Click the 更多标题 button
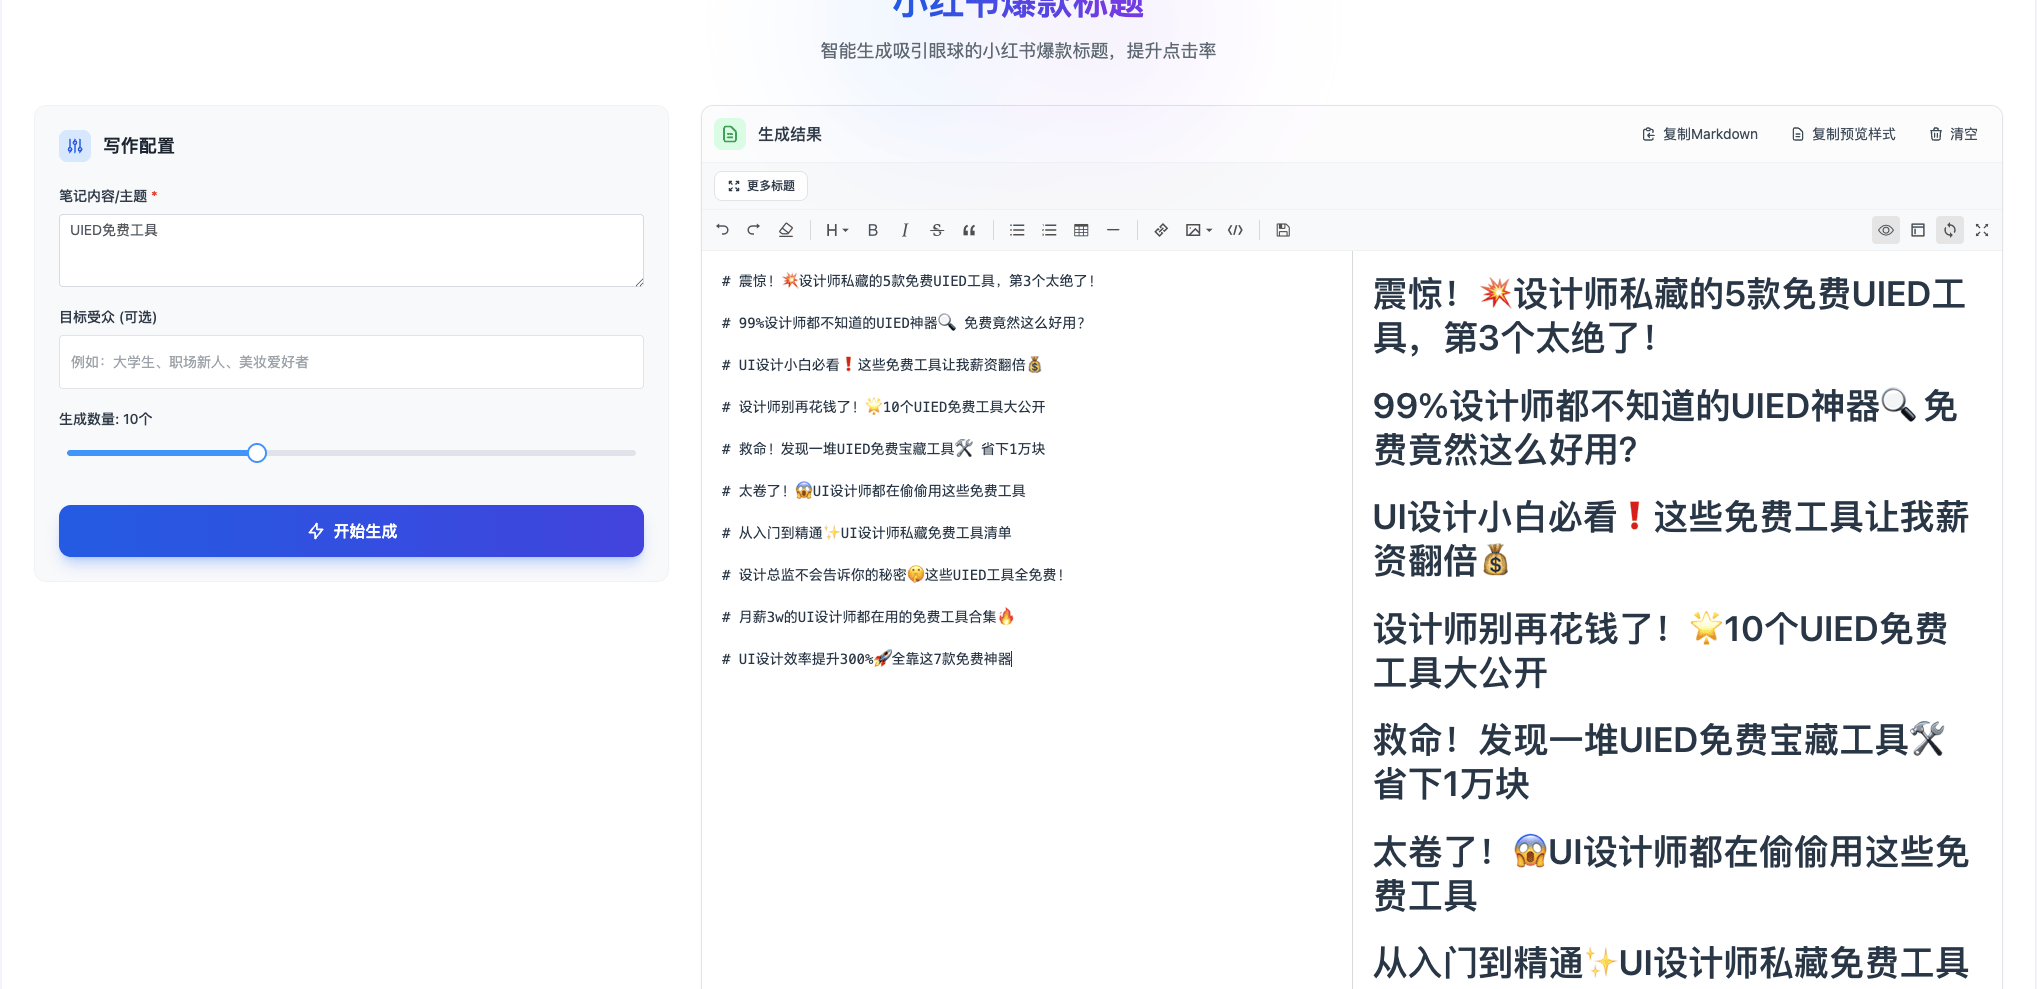This screenshot has height=989, width=2037. (x=761, y=186)
